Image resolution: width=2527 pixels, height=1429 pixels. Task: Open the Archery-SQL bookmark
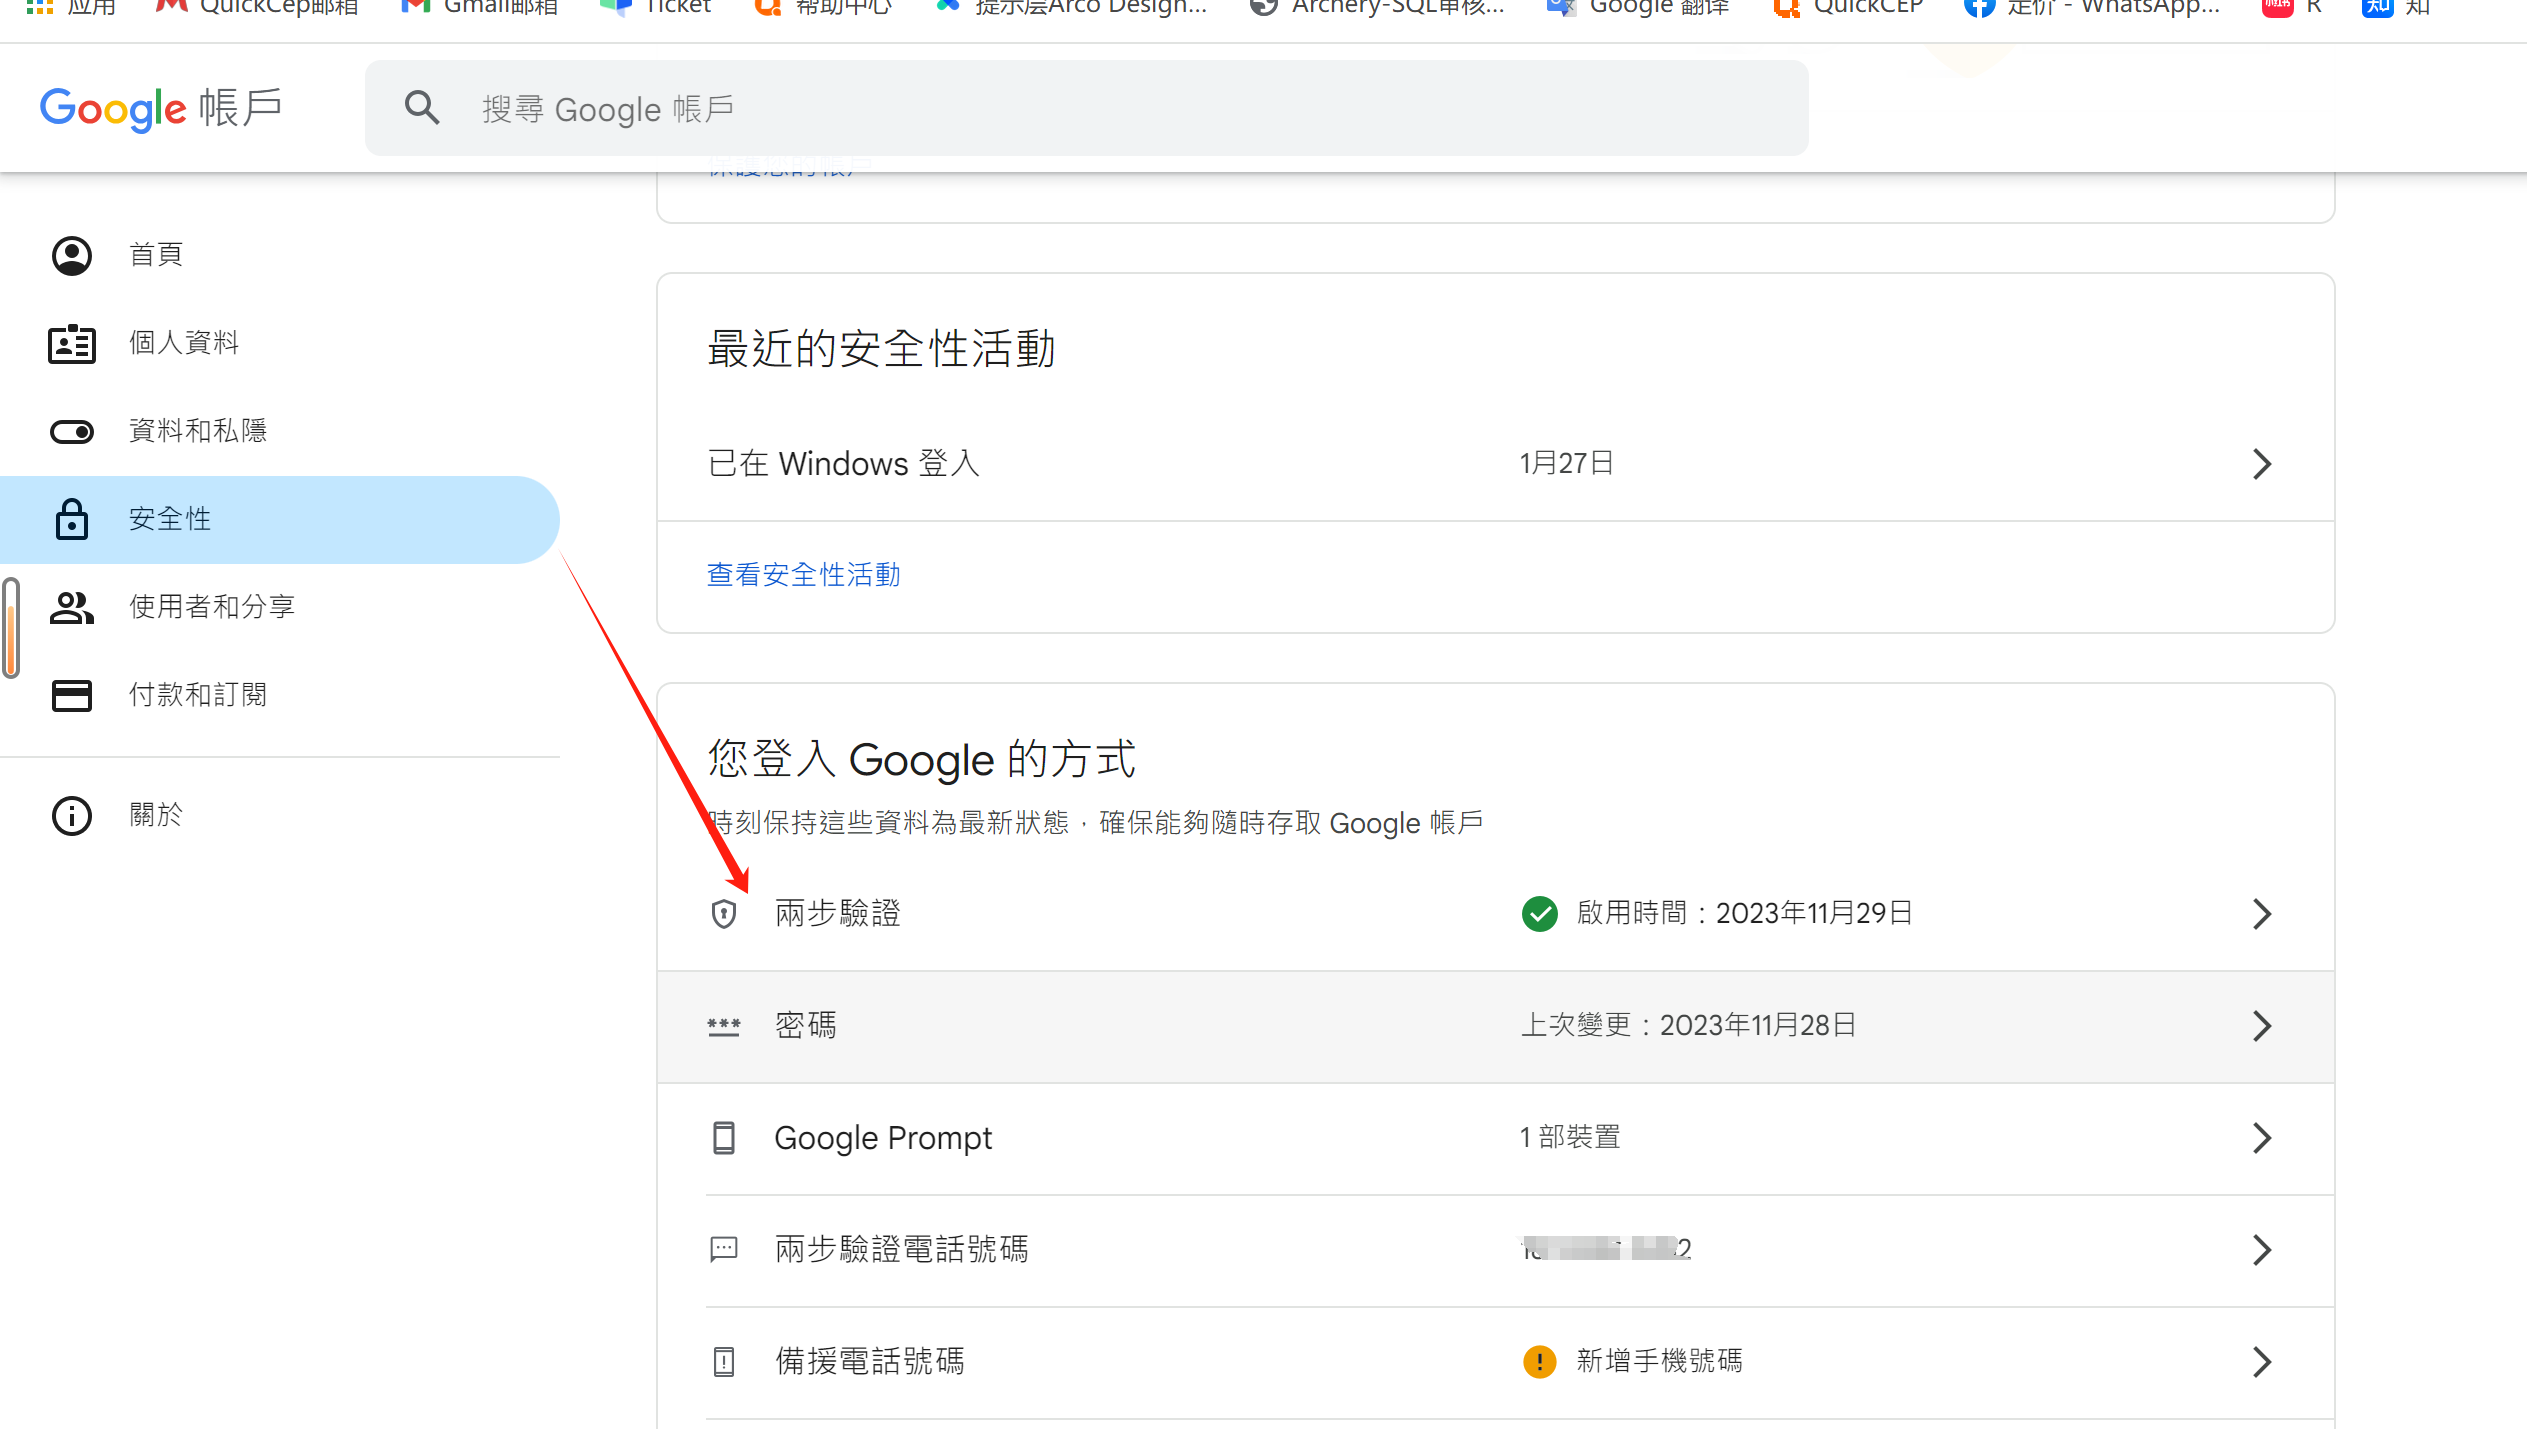pos(1378,8)
